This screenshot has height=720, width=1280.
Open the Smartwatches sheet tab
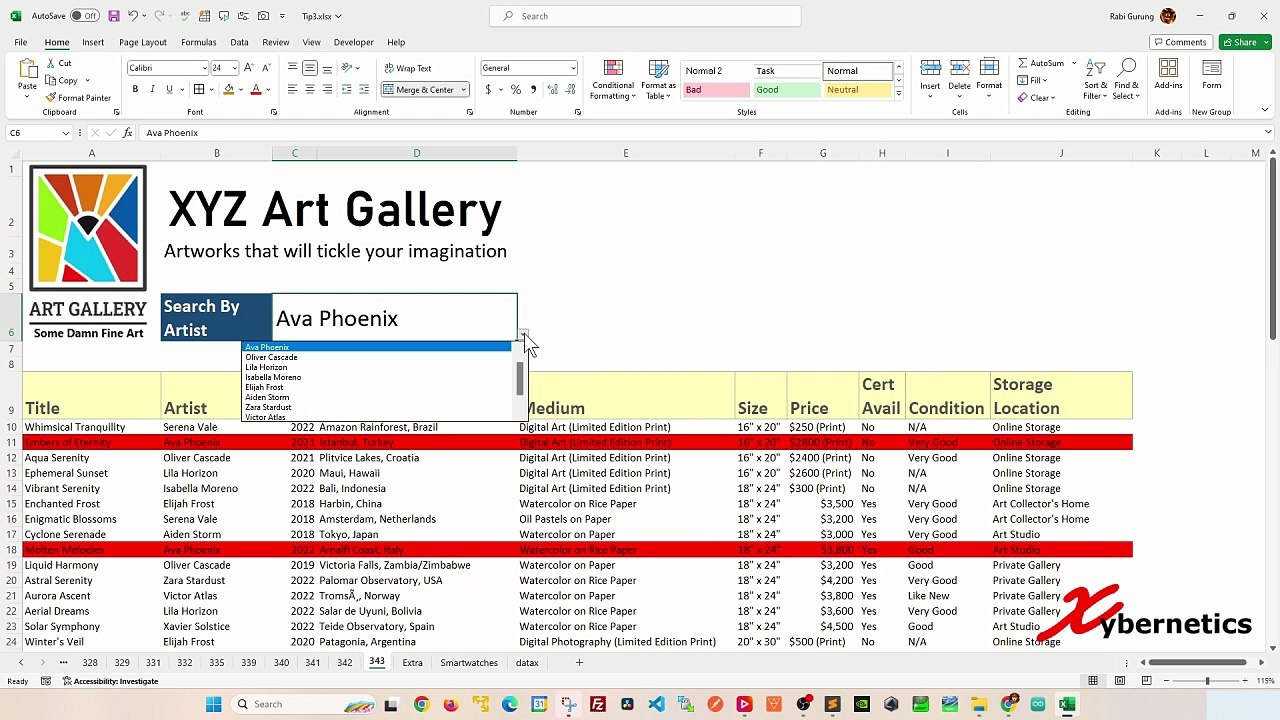(x=469, y=663)
